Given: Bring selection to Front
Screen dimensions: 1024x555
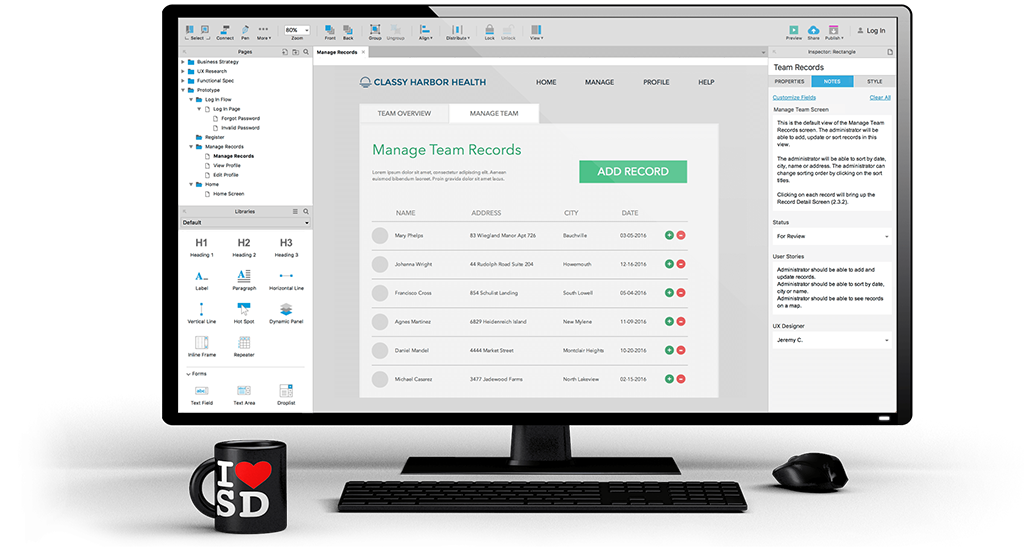Looking at the screenshot, I should coord(330,32).
